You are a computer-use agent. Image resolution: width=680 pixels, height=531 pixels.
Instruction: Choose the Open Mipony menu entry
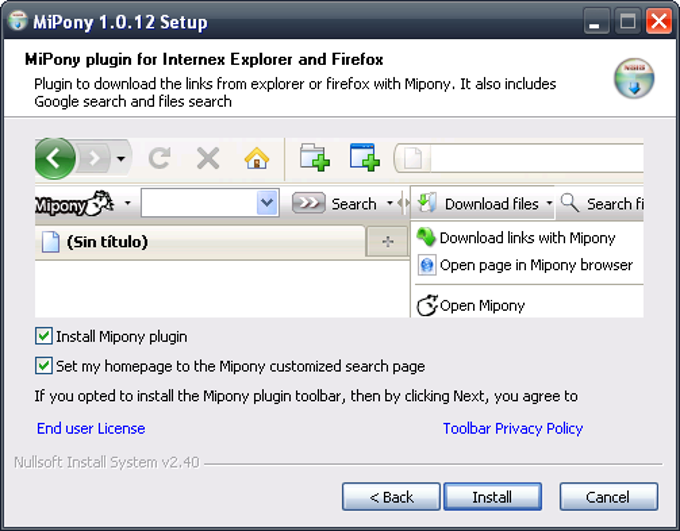coord(471,305)
